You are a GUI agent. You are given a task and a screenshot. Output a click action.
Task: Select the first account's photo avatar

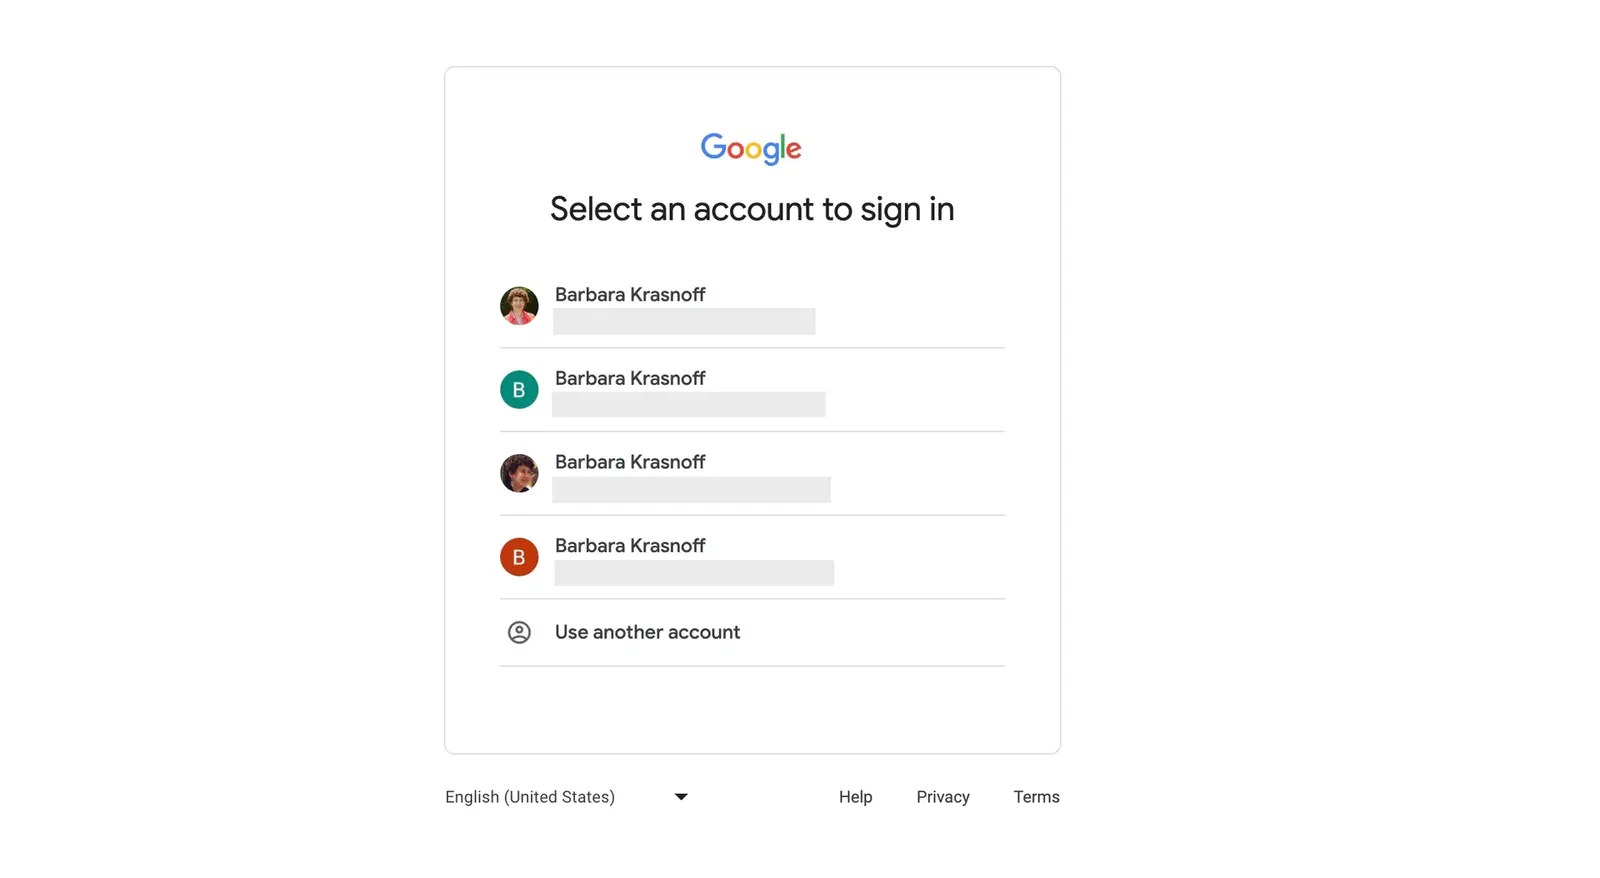point(519,306)
